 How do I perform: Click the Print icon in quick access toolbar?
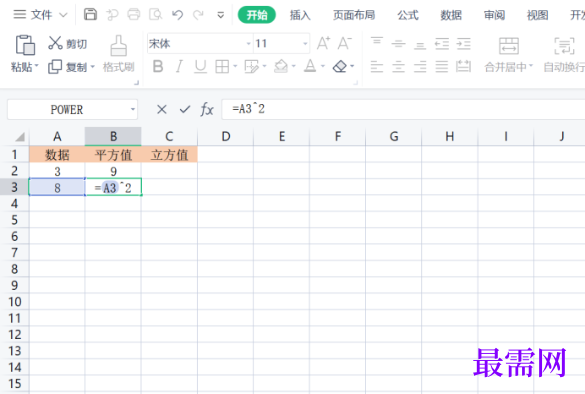[134, 15]
